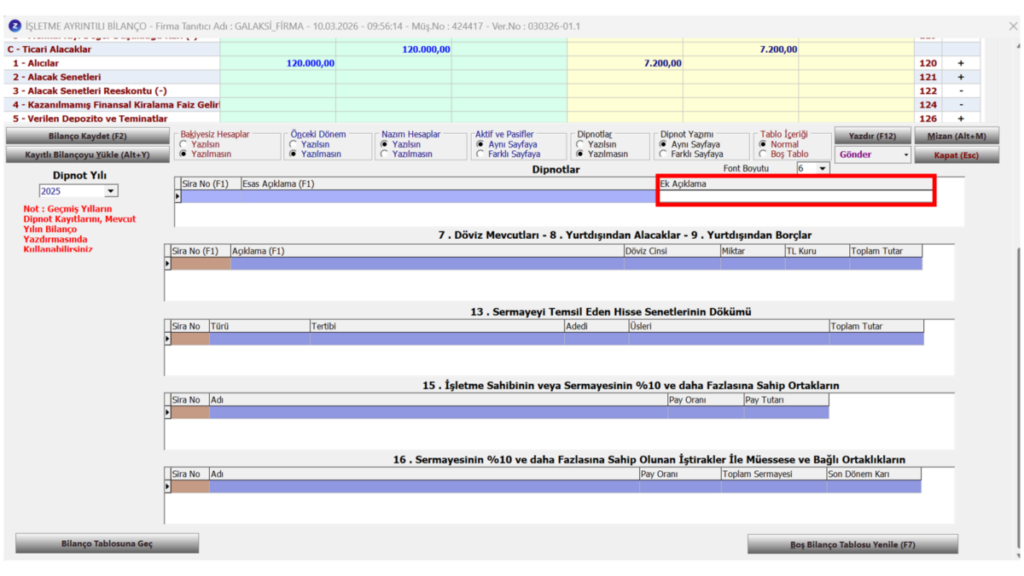Viewport: 1024px width, 576px height.
Task: Click the Adedi column header
Action: (x=596, y=326)
